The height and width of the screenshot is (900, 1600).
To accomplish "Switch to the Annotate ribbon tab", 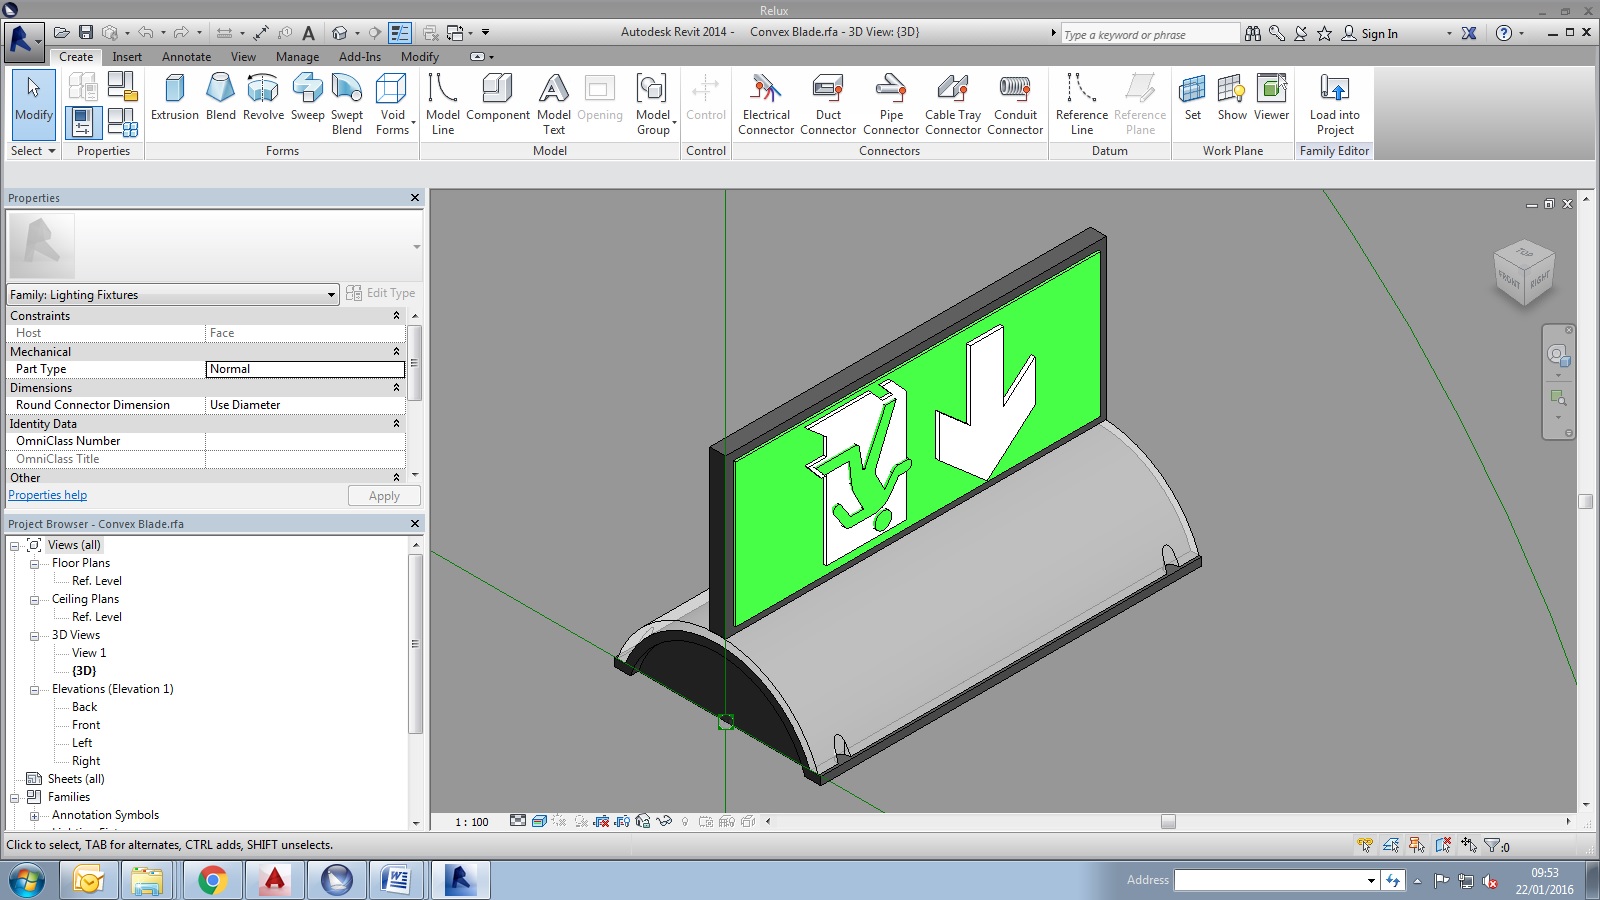I will pos(186,57).
